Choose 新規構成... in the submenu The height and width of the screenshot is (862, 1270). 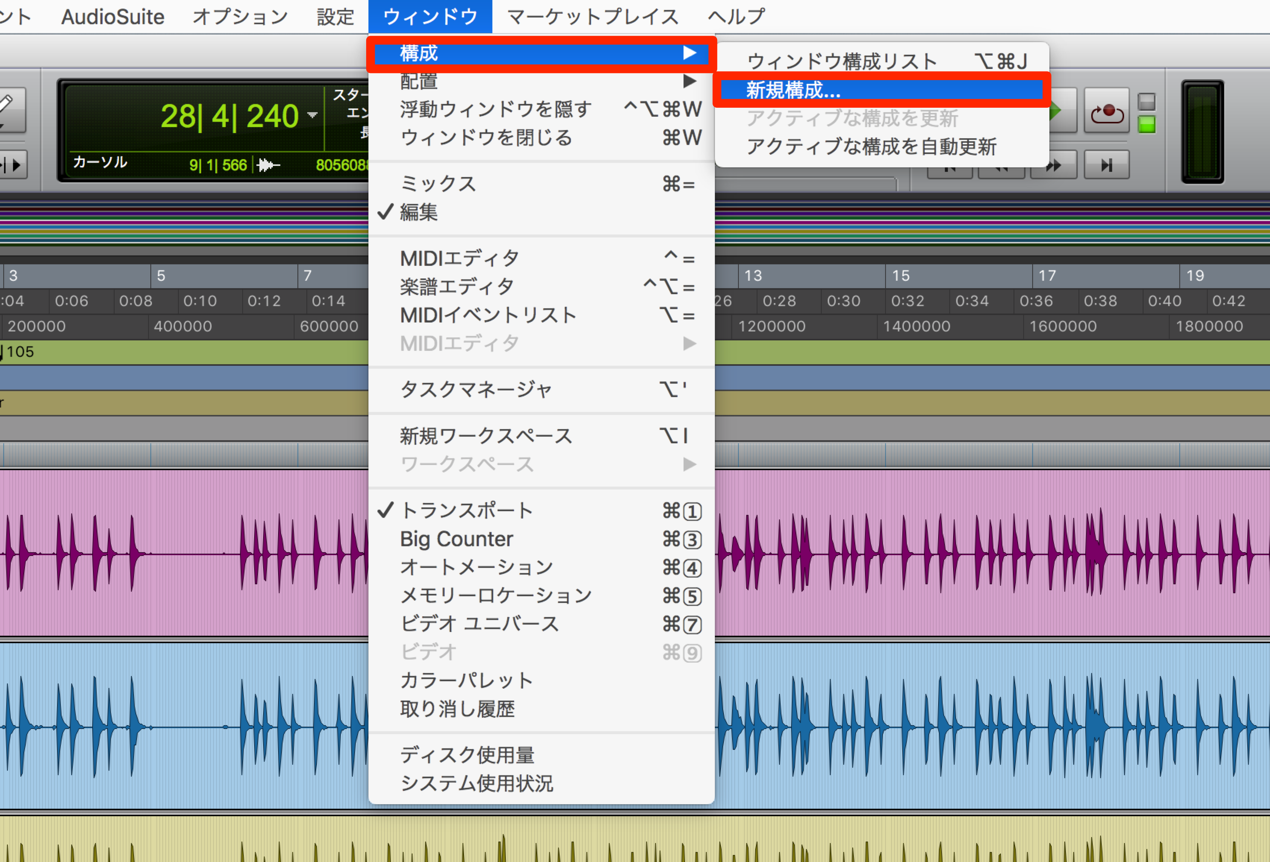(x=882, y=90)
